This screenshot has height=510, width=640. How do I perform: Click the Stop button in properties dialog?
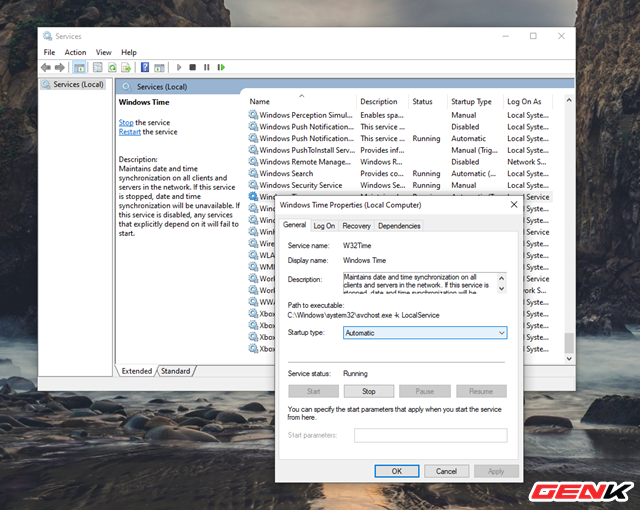(369, 391)
